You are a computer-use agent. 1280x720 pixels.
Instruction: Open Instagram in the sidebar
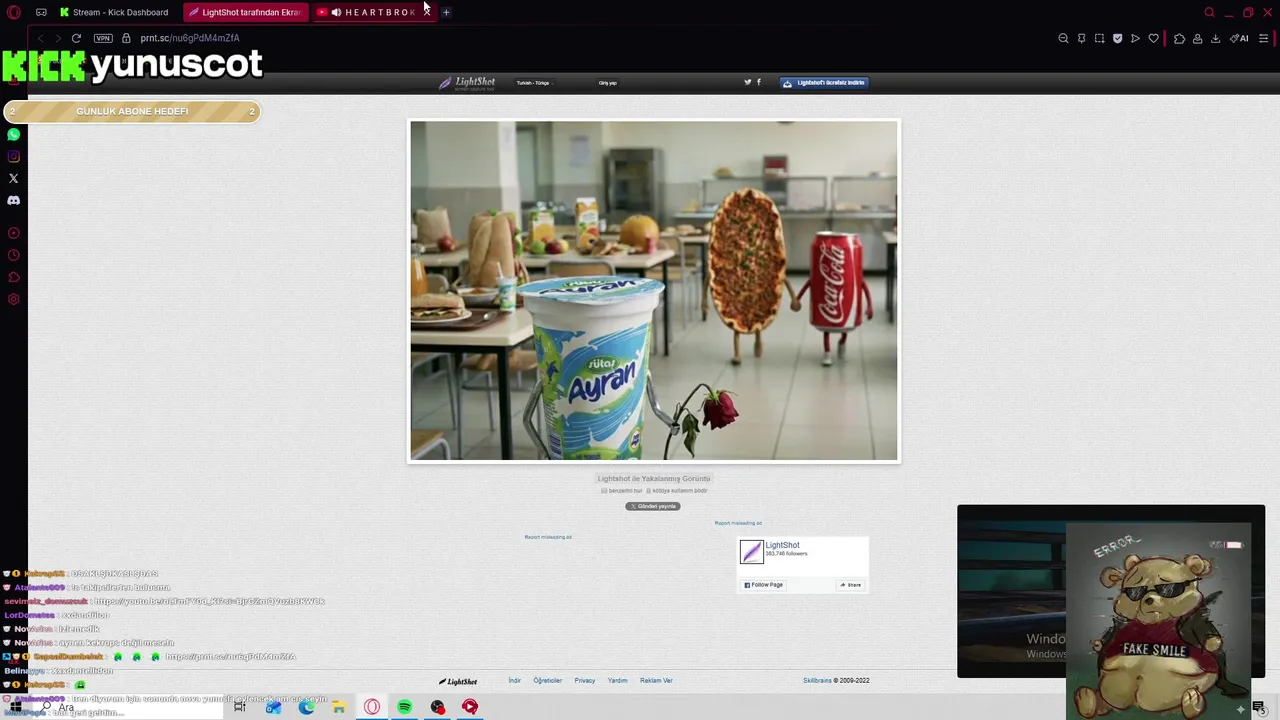[x=13, y=156]
